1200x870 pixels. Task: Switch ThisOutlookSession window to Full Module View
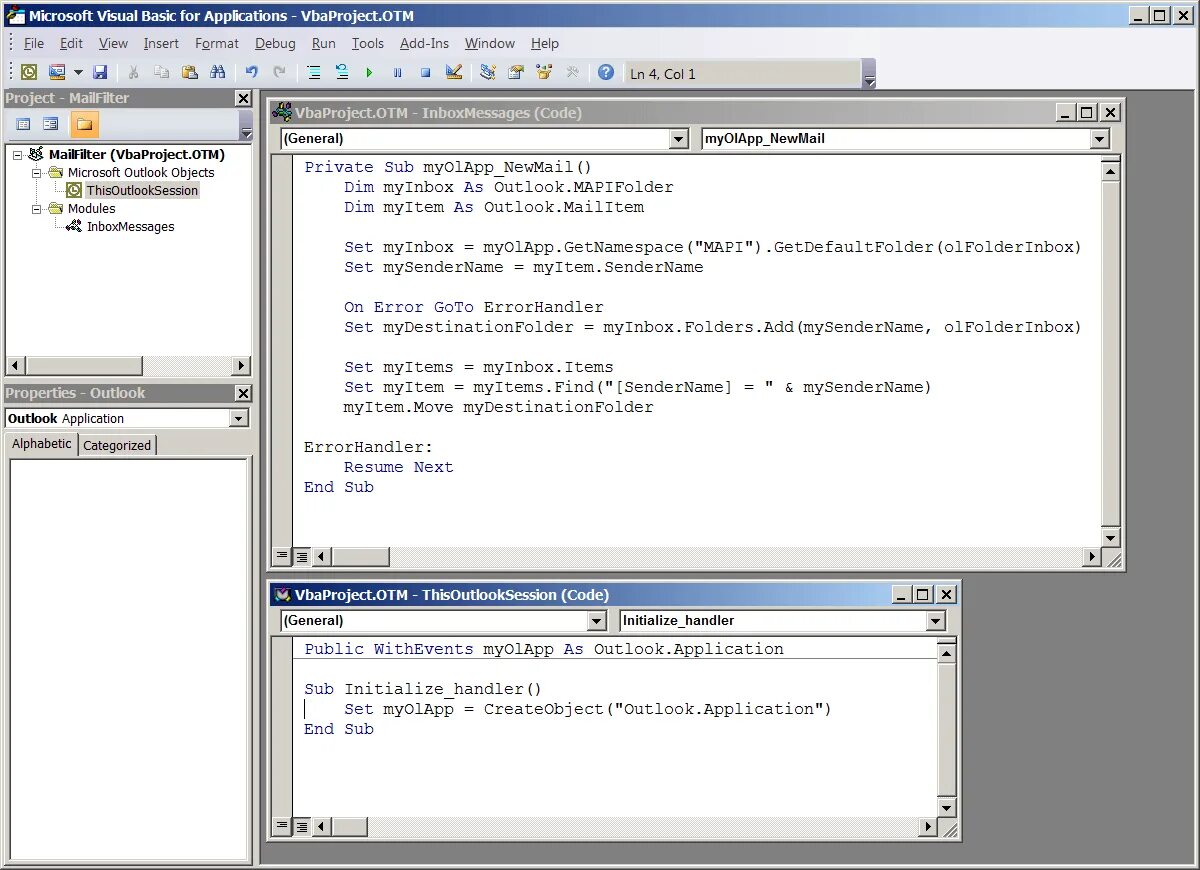click(x=302, y=827)
